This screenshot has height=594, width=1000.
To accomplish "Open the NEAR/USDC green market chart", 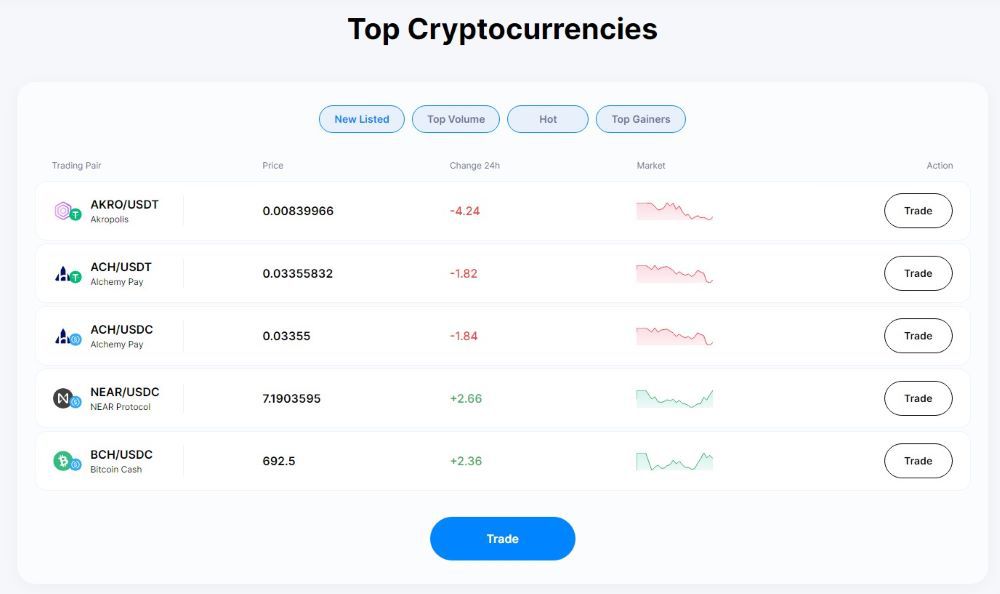I will click(674, 398).
